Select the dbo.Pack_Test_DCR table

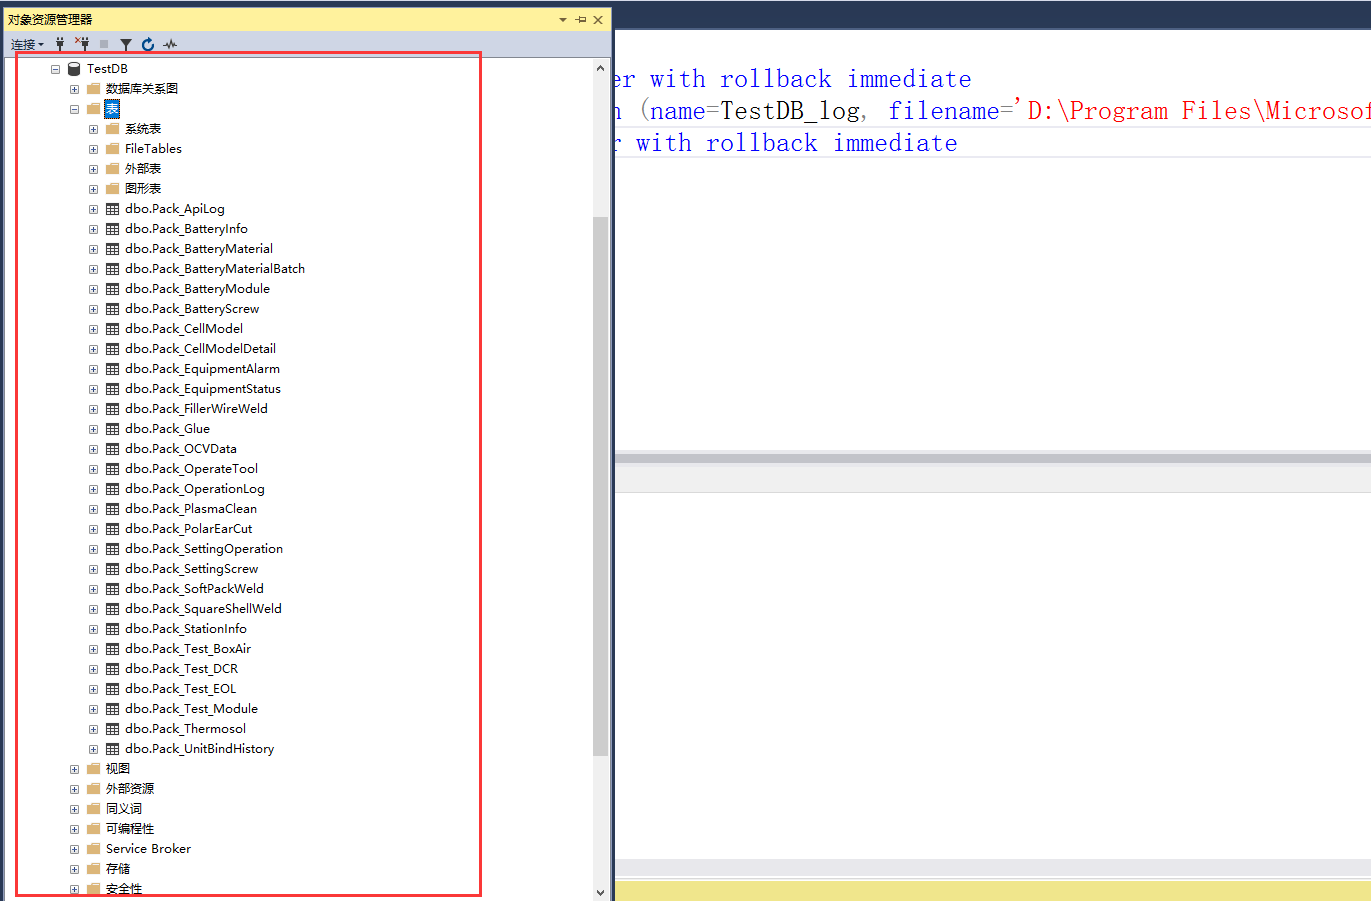[182, 669]
